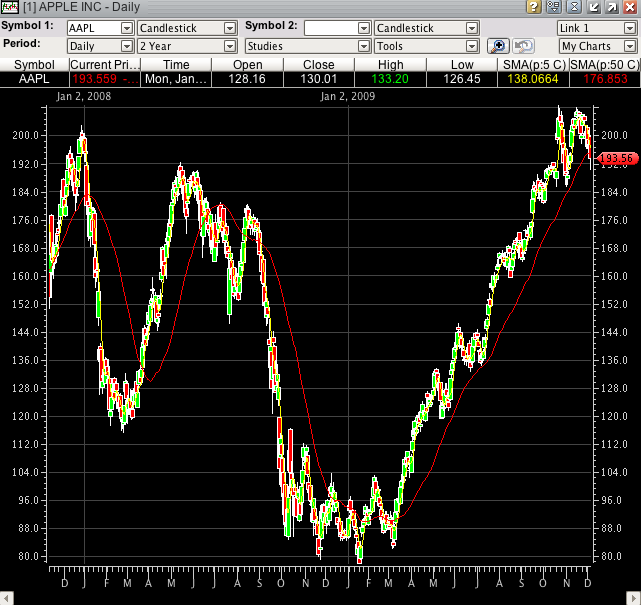Expand the Link 1 dropdown
The image size is (641, 605).
point(628,28)
